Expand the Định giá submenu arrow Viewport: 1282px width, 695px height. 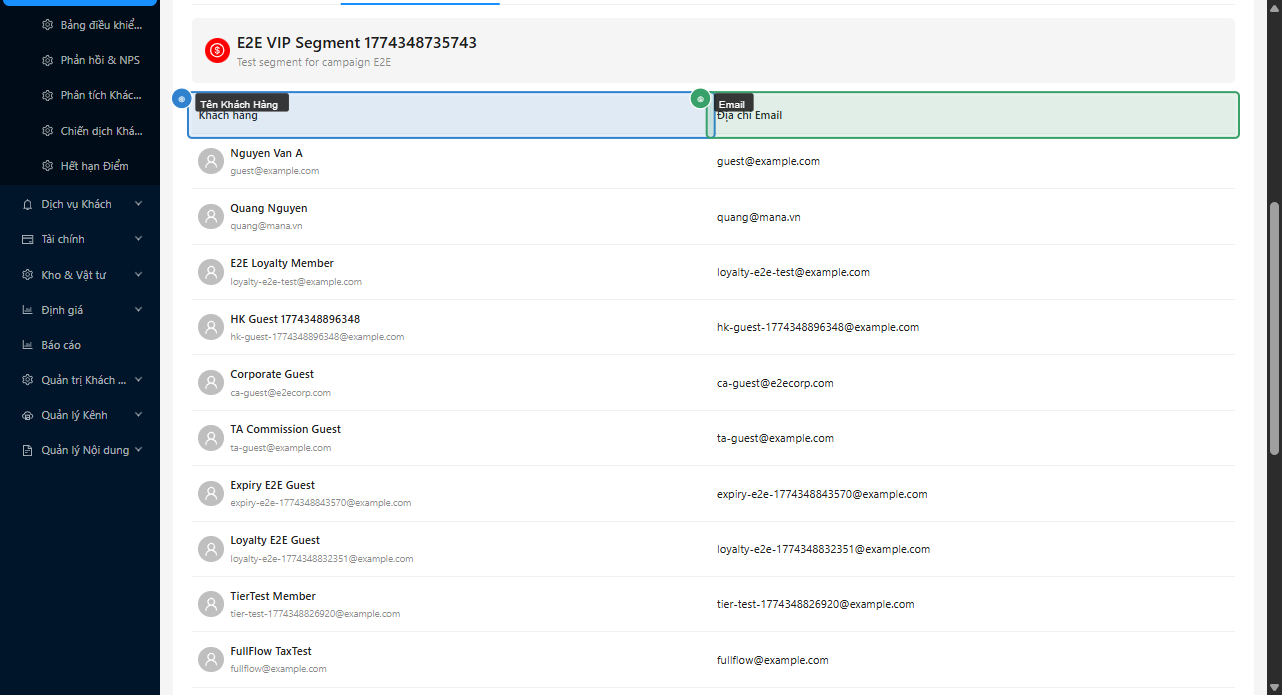click(x=138, y=310)
